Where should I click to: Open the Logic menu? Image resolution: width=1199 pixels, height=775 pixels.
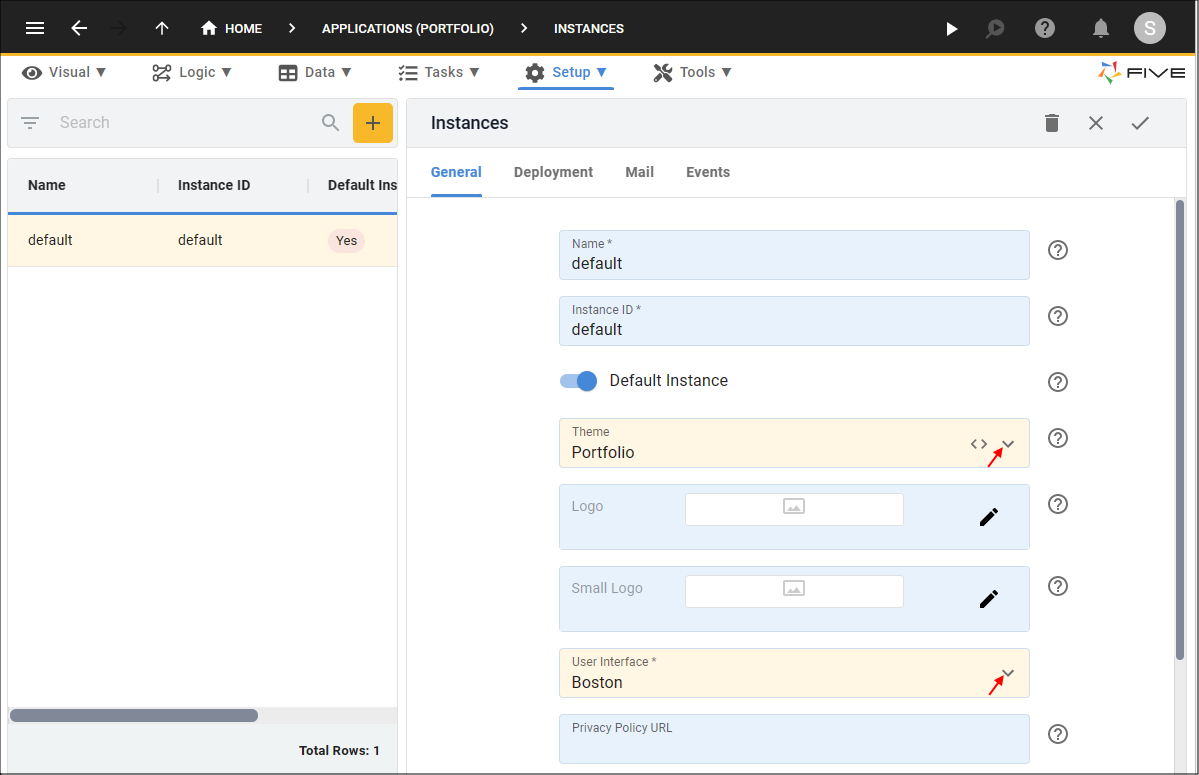[192, 73]
